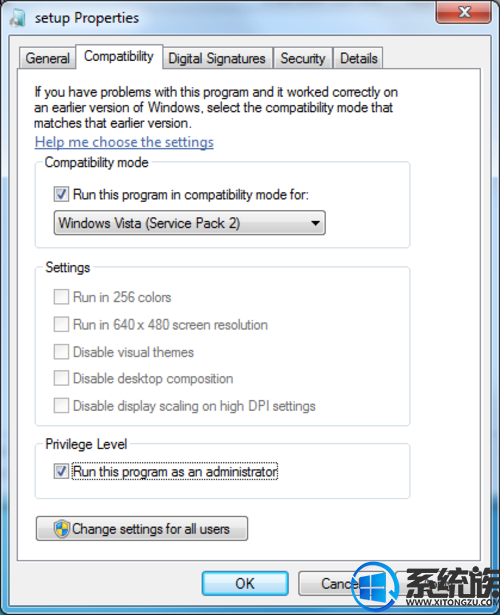Select the Security tab

(303, 58)
